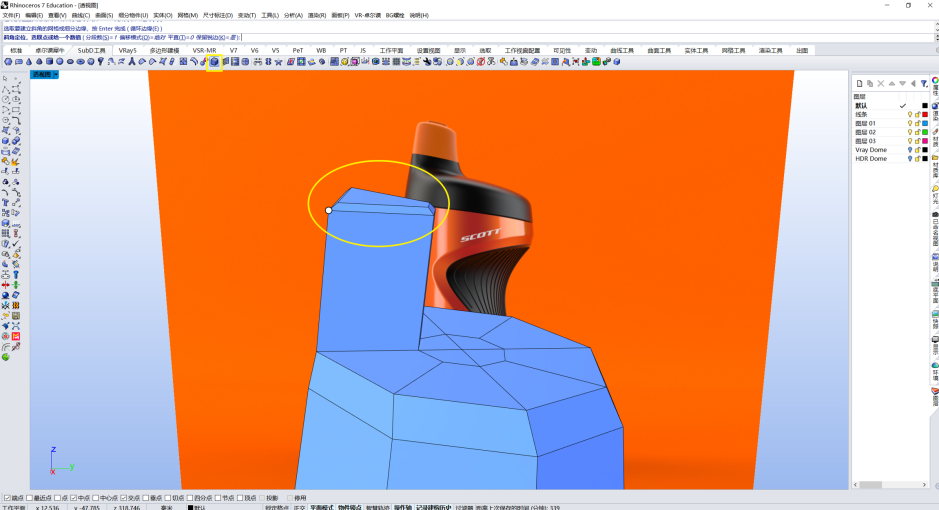Image resolution: width=939 pixels, height=510 pixels.
Task: Open the 透视图 viewport title dropdown arrow
Action: coord(56,75)
